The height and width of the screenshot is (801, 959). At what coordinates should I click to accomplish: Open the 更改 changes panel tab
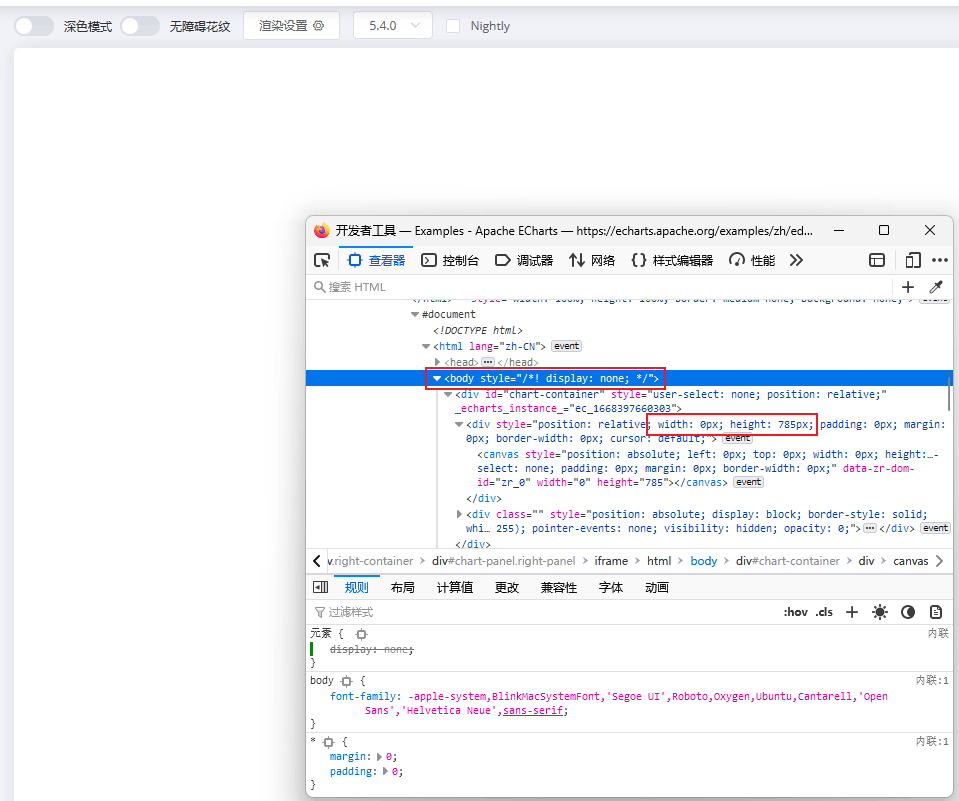[506, 588]
